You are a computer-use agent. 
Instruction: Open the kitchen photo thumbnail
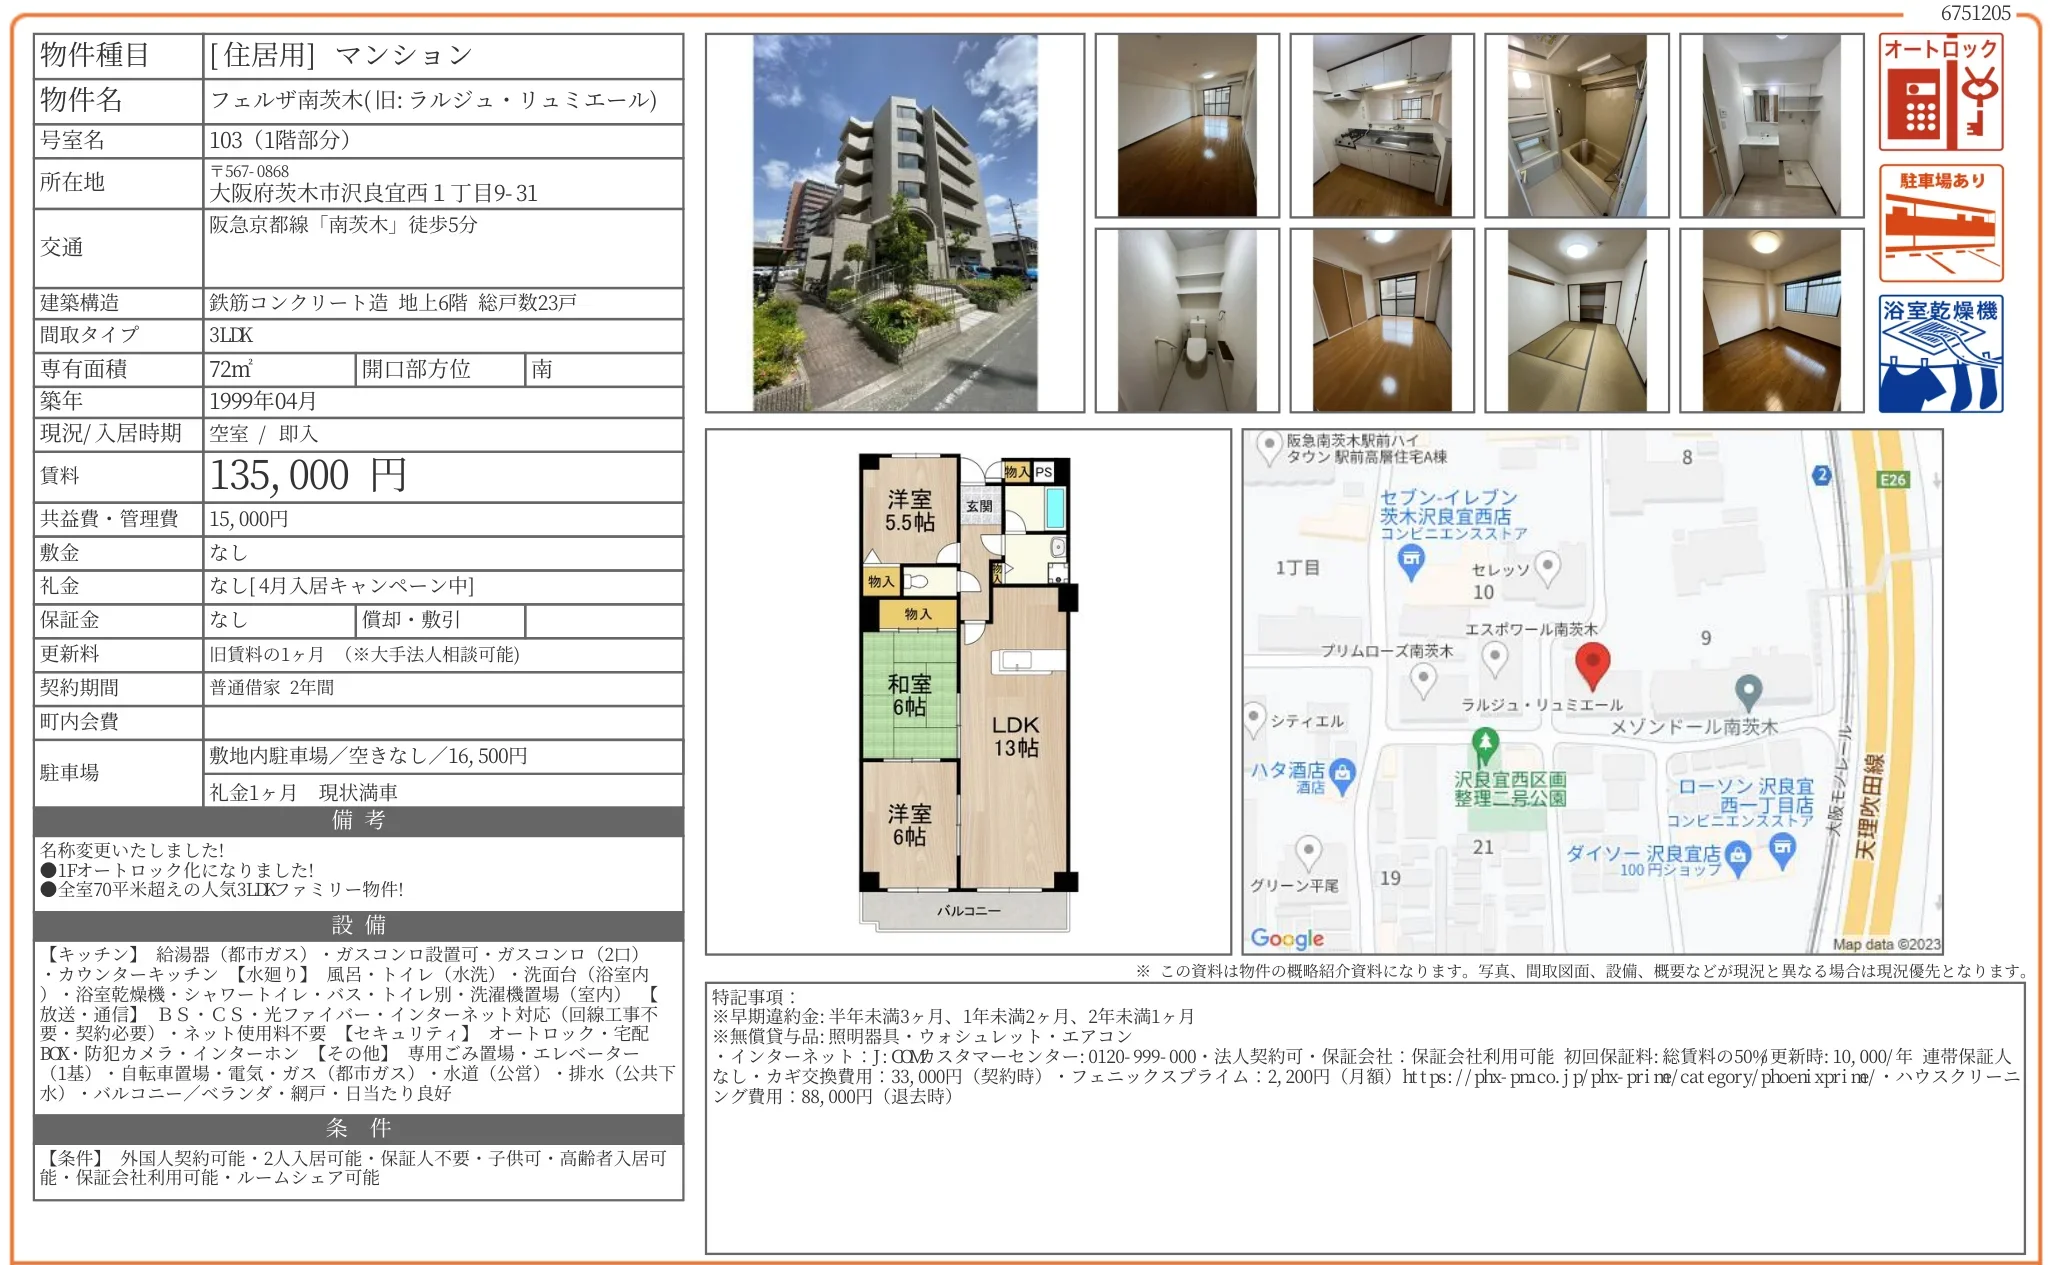[x=1381, y=126]
